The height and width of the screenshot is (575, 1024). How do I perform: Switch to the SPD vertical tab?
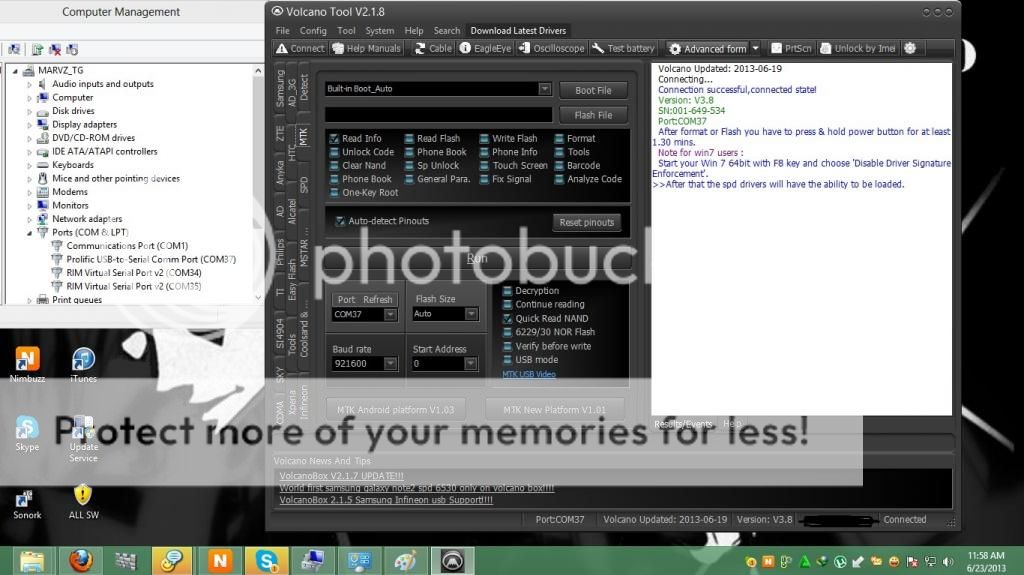coord(304,185)
